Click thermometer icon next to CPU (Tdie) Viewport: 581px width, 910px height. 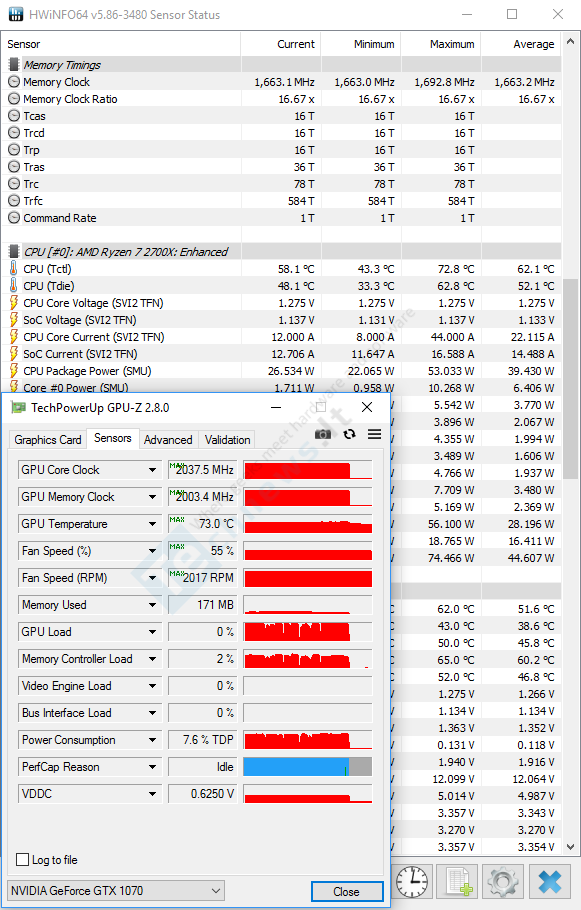[14, 286]
